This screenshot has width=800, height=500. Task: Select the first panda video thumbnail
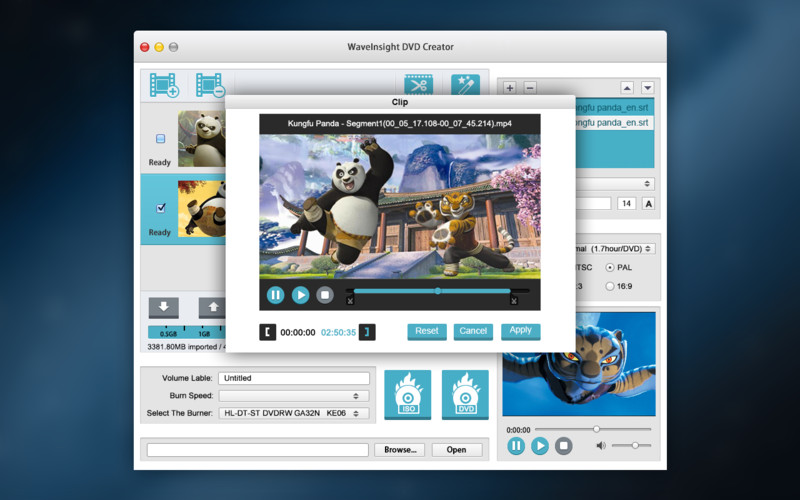coord(202,139)
